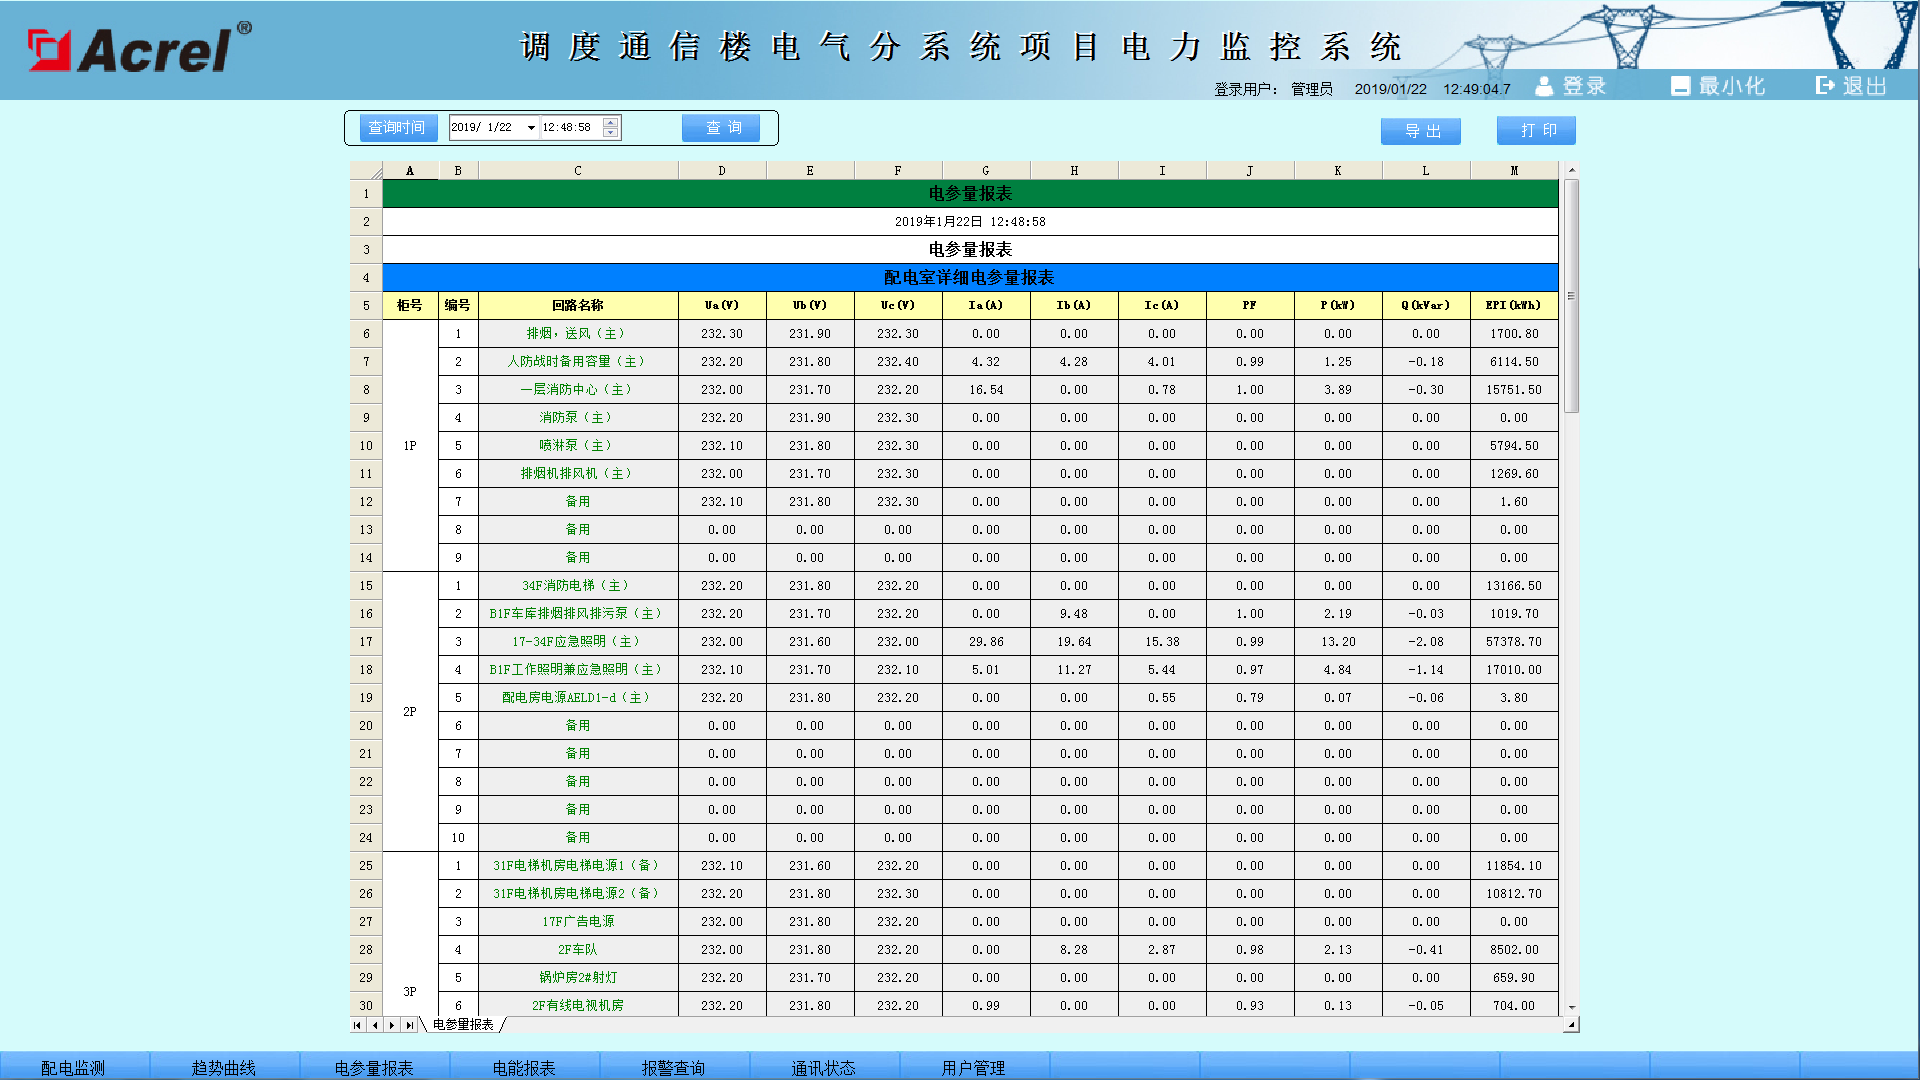
Task: Click the horizontal scrollbar end arrow
Action: pos(1571,1025)
